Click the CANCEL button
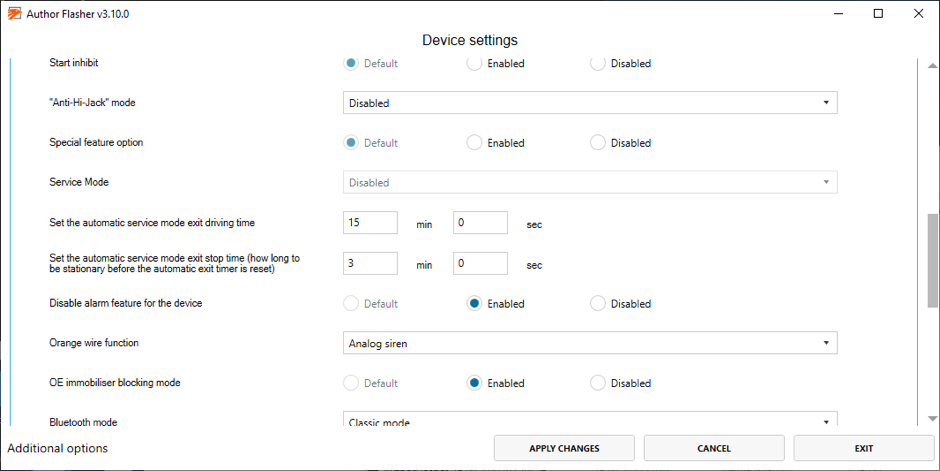 (714, 448)
